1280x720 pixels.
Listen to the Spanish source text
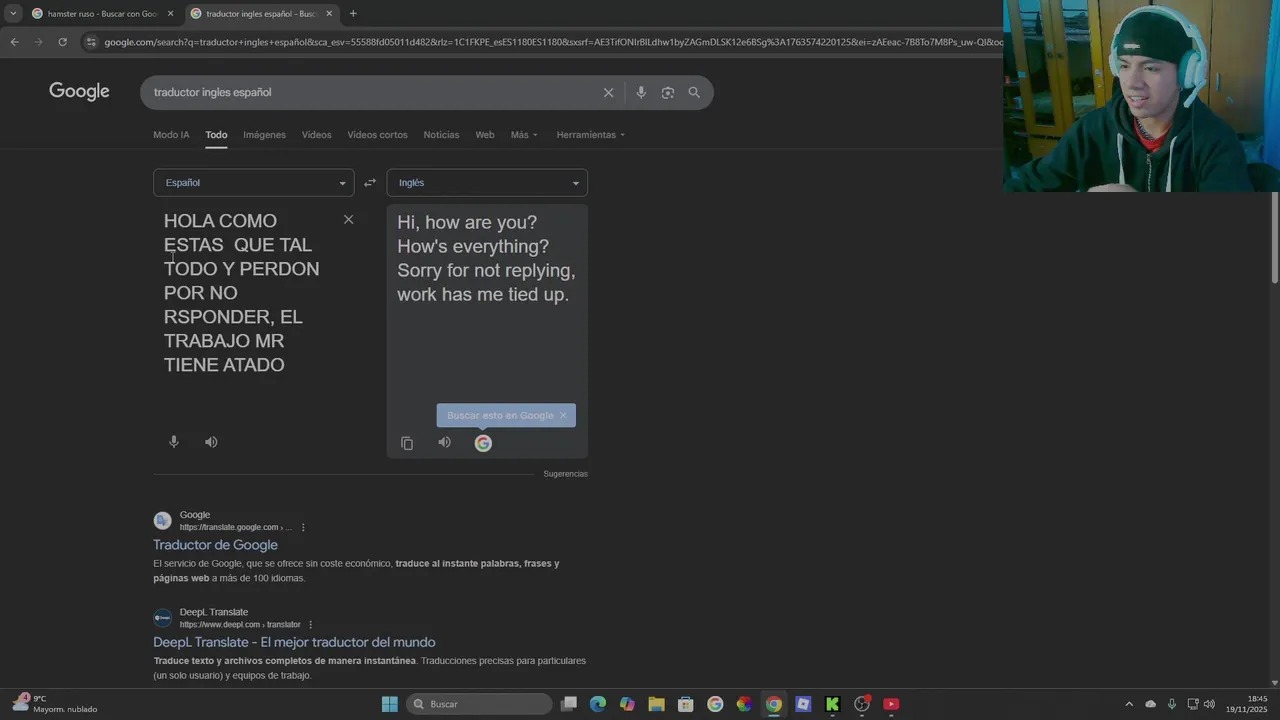[211, 442]
